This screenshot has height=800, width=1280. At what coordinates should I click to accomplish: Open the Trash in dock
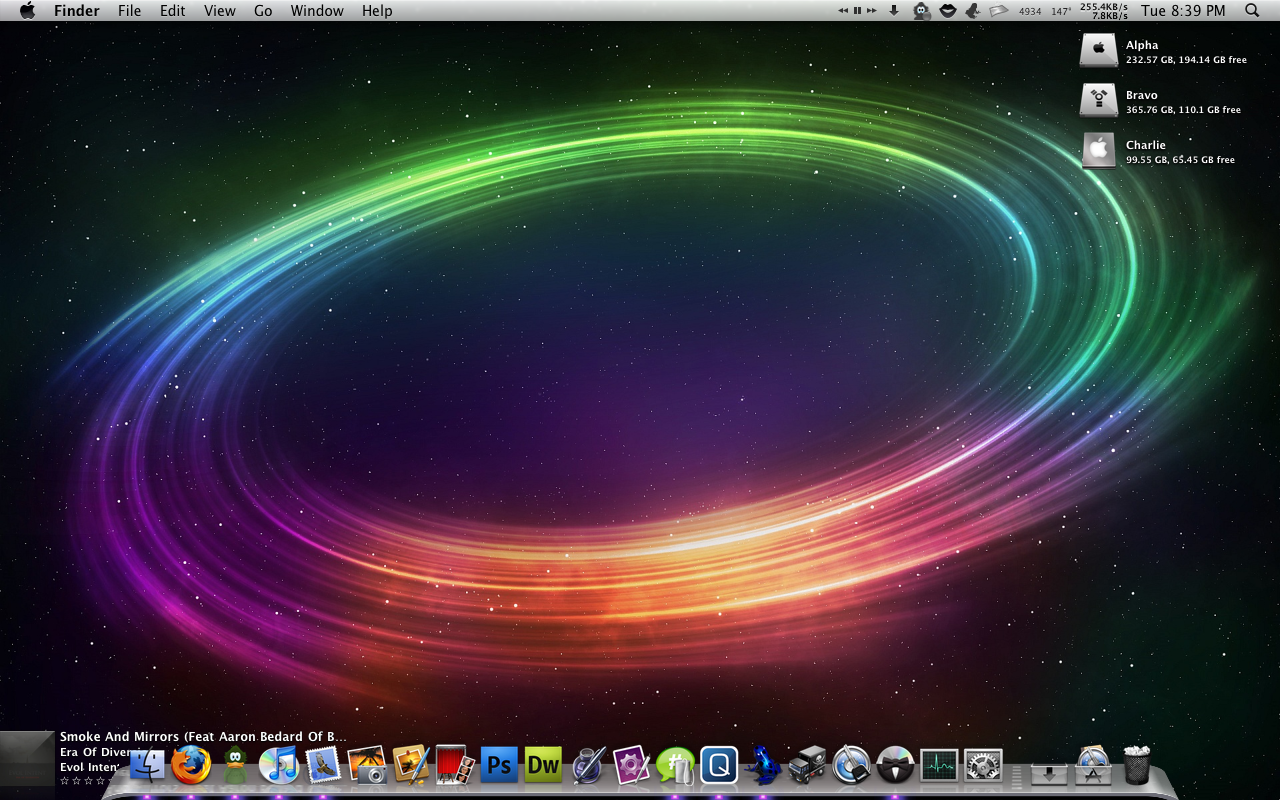coord(1137,766)
